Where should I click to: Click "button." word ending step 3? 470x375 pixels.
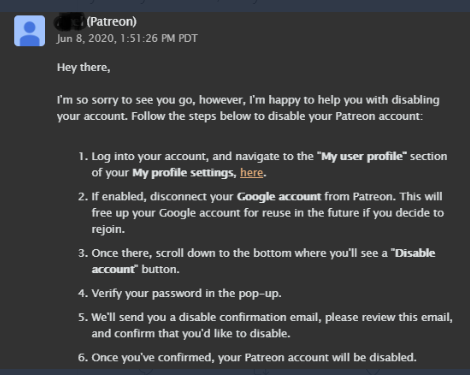click(x=160, y=269)
